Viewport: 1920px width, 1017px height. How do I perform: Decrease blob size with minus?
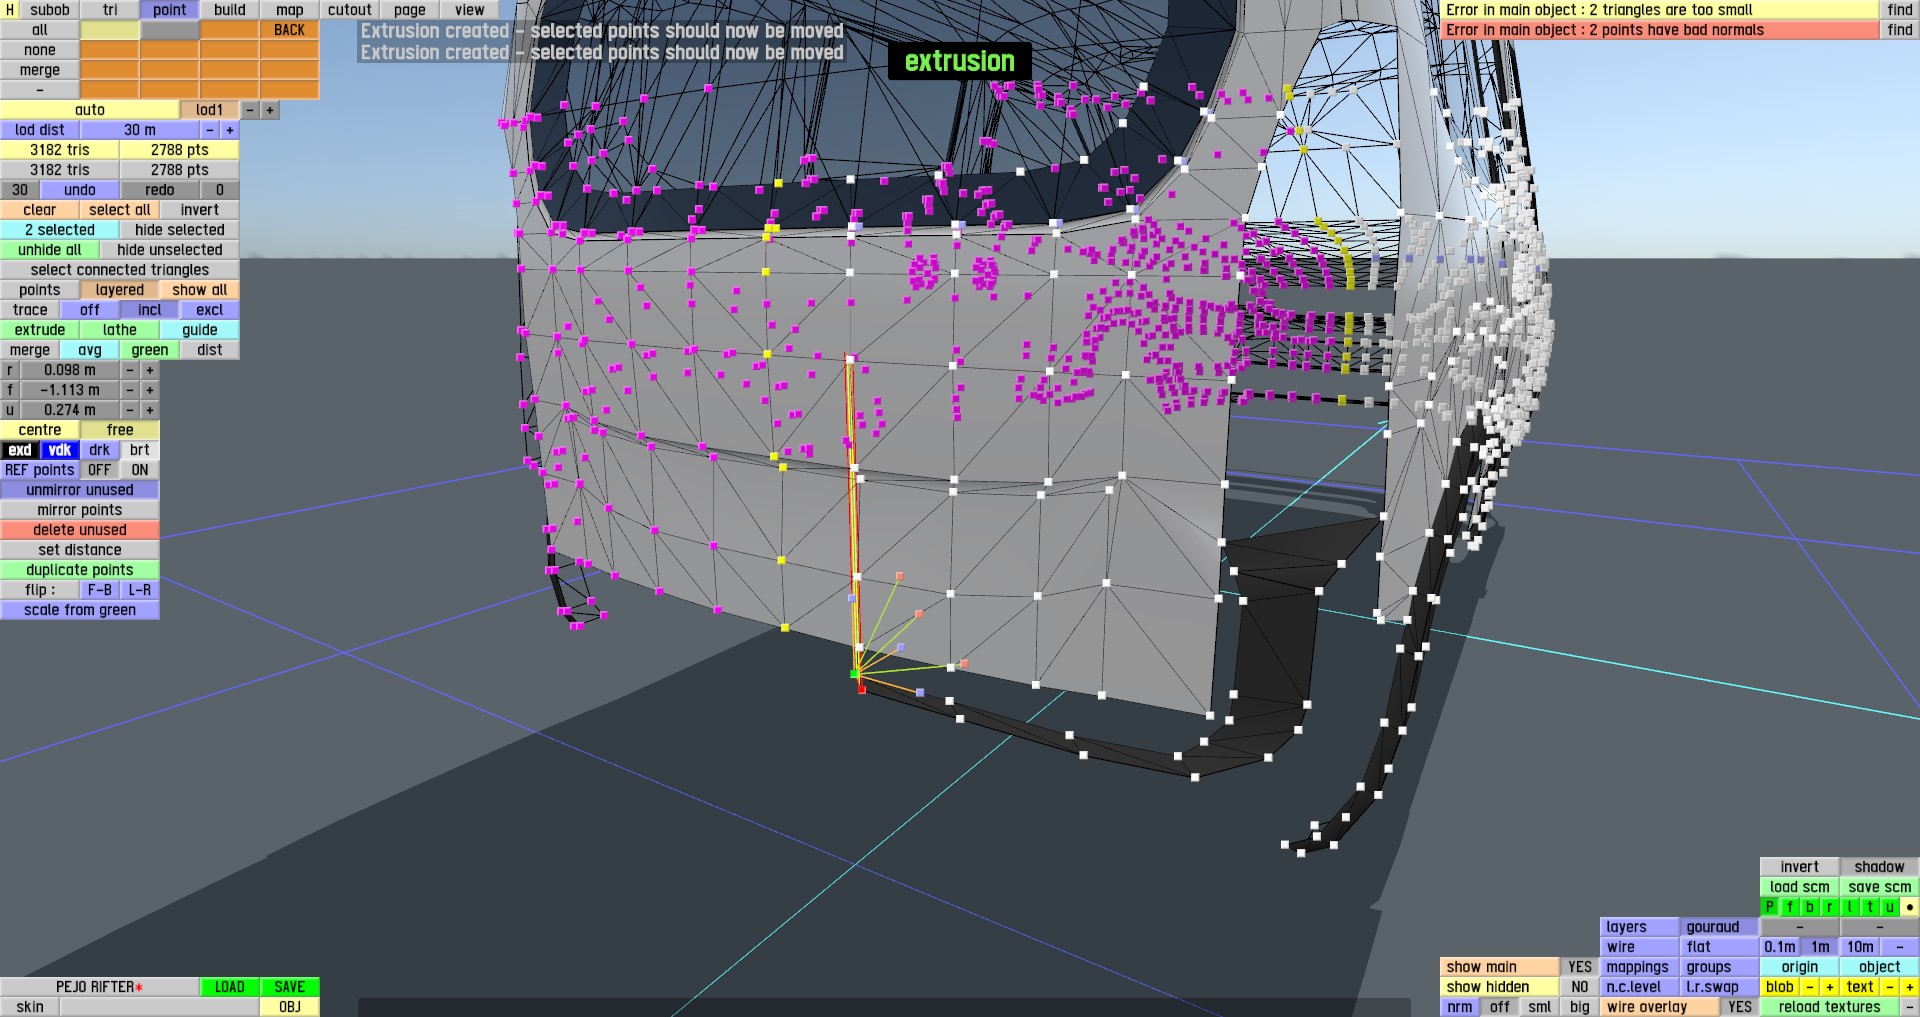click(x=1810, y=987)
